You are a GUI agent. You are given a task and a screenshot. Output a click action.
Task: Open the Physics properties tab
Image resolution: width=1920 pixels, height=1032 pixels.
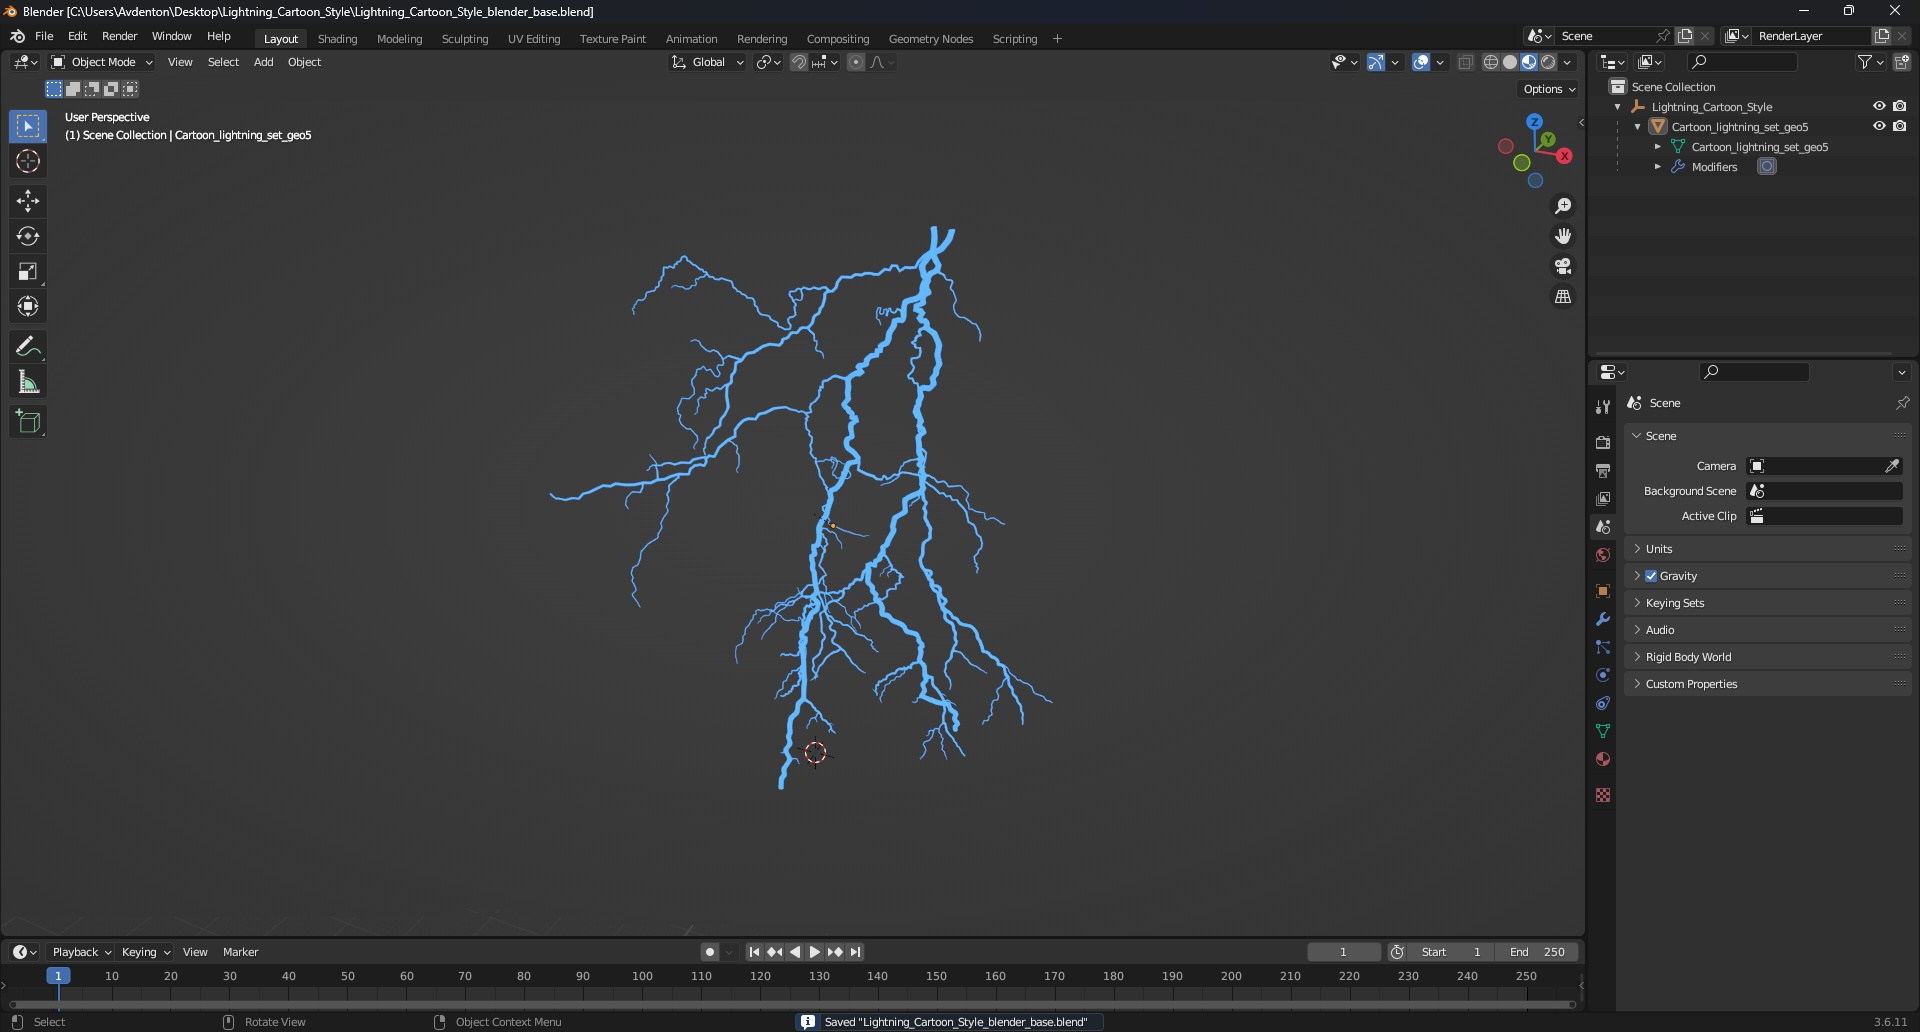tap(1603, 675)
